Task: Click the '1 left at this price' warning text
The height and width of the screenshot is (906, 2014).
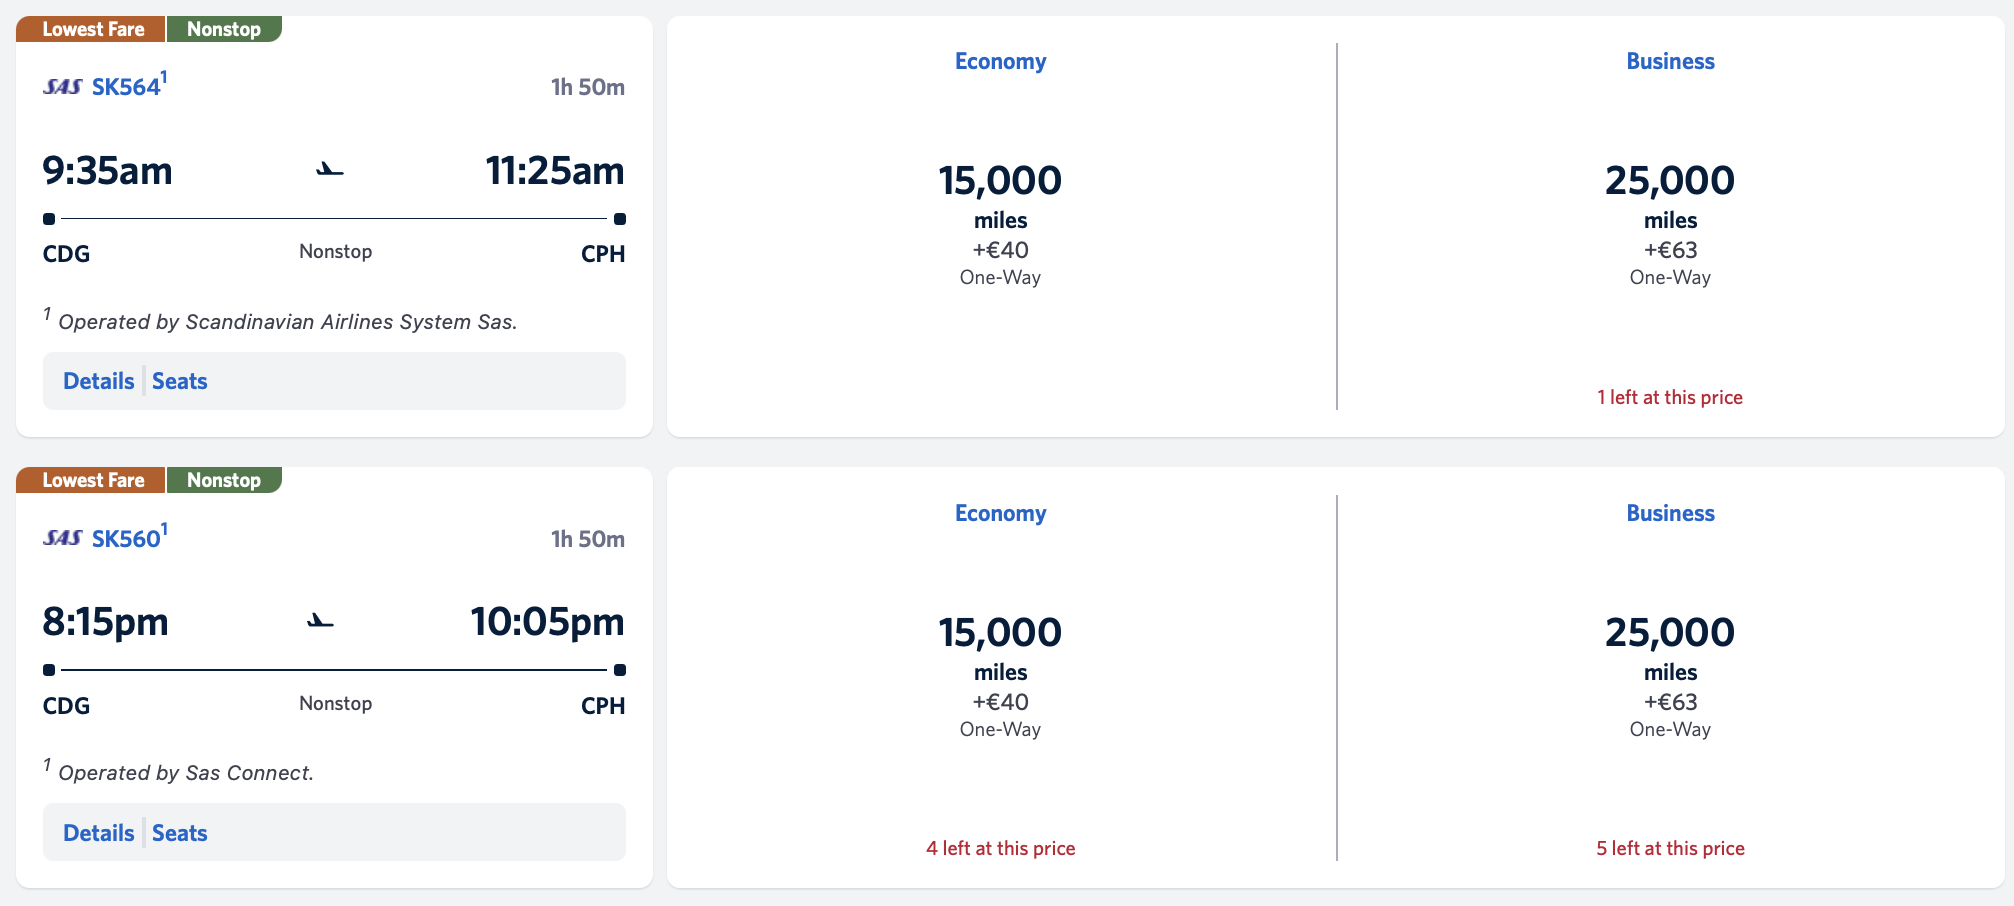Action: pyautogui.click(x=1669, y=397)
